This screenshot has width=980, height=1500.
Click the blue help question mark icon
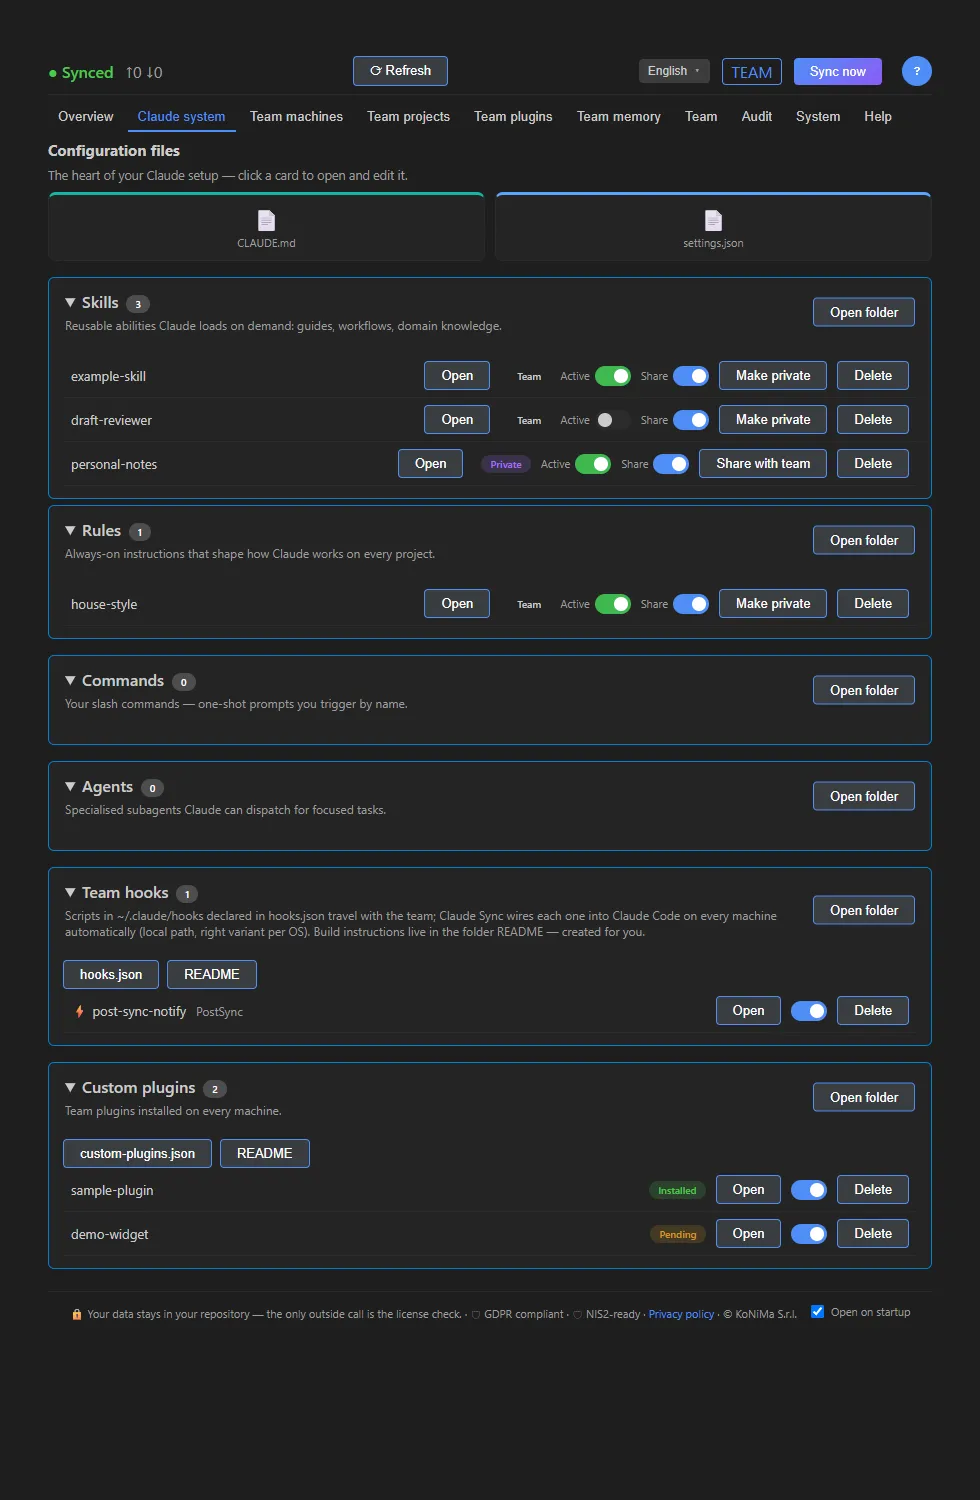click(x=916, y=71)
